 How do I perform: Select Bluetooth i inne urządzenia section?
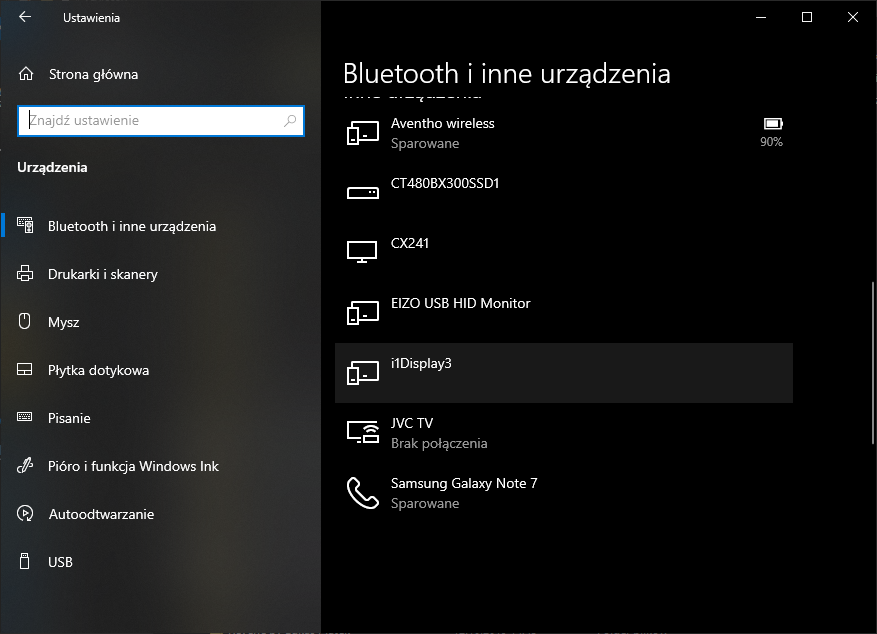(131, 226)
